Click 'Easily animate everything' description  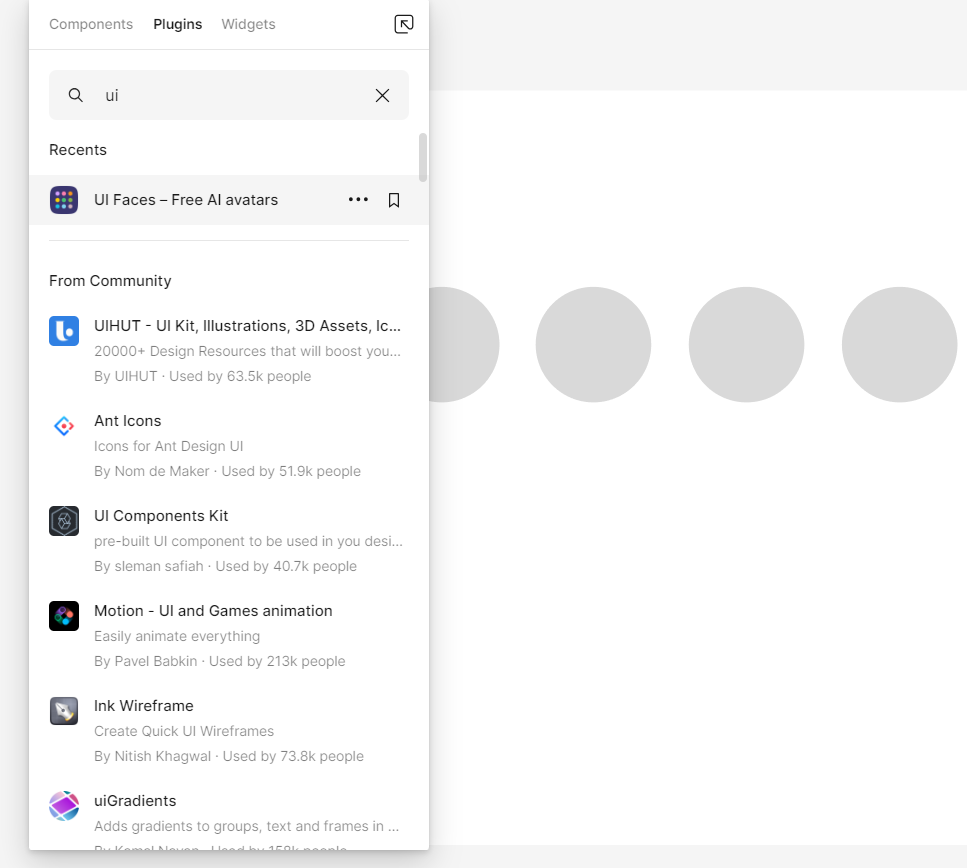point(177,636)
